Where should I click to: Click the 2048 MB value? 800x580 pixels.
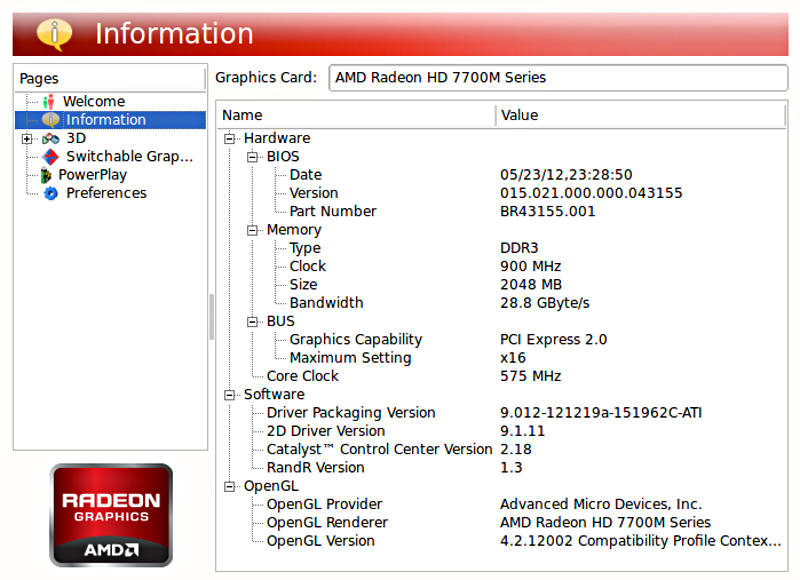pyautogui.click(x=531, y=285)
